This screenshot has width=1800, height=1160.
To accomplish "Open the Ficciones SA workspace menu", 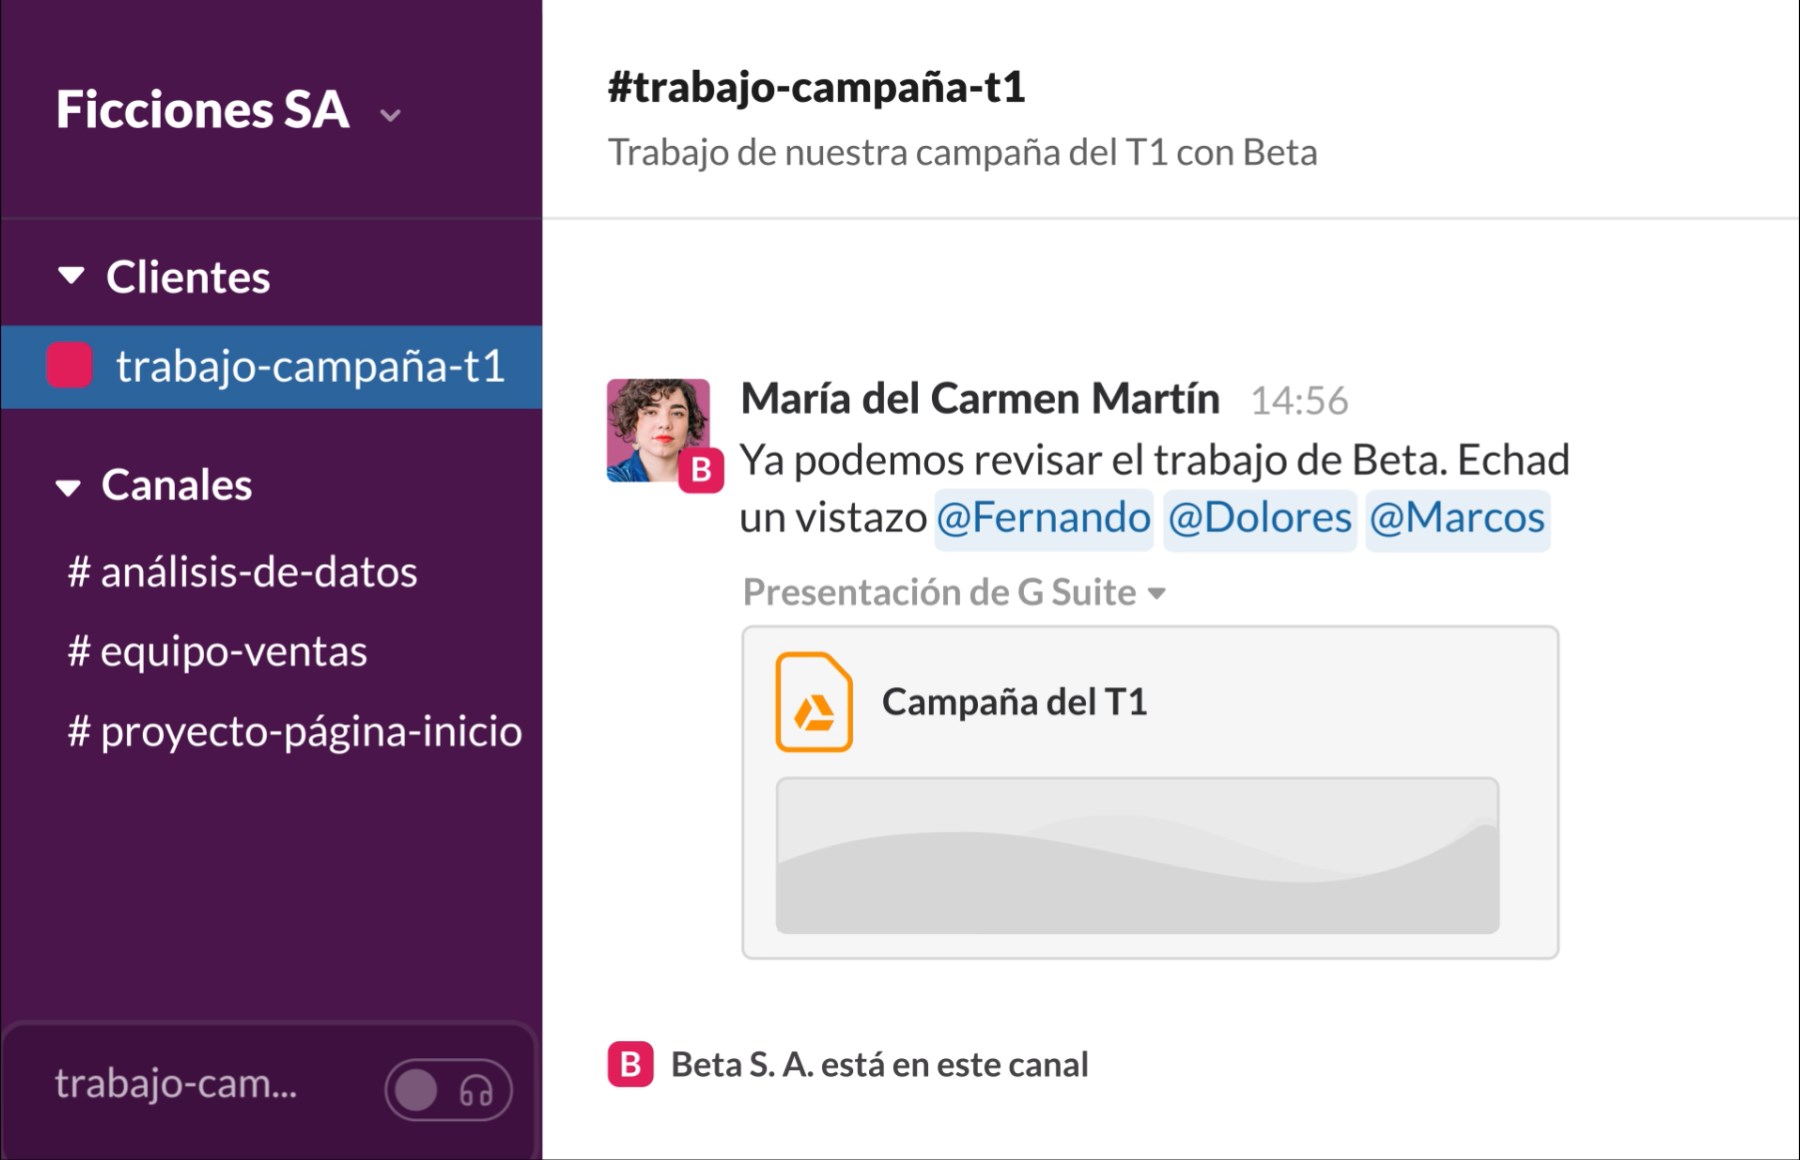I will click(228, 110).
